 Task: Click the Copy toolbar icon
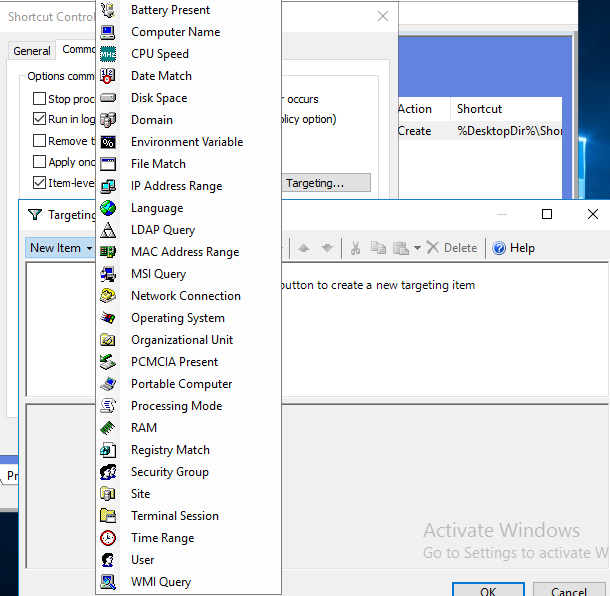pyautogui.click(x=378, y=248)
